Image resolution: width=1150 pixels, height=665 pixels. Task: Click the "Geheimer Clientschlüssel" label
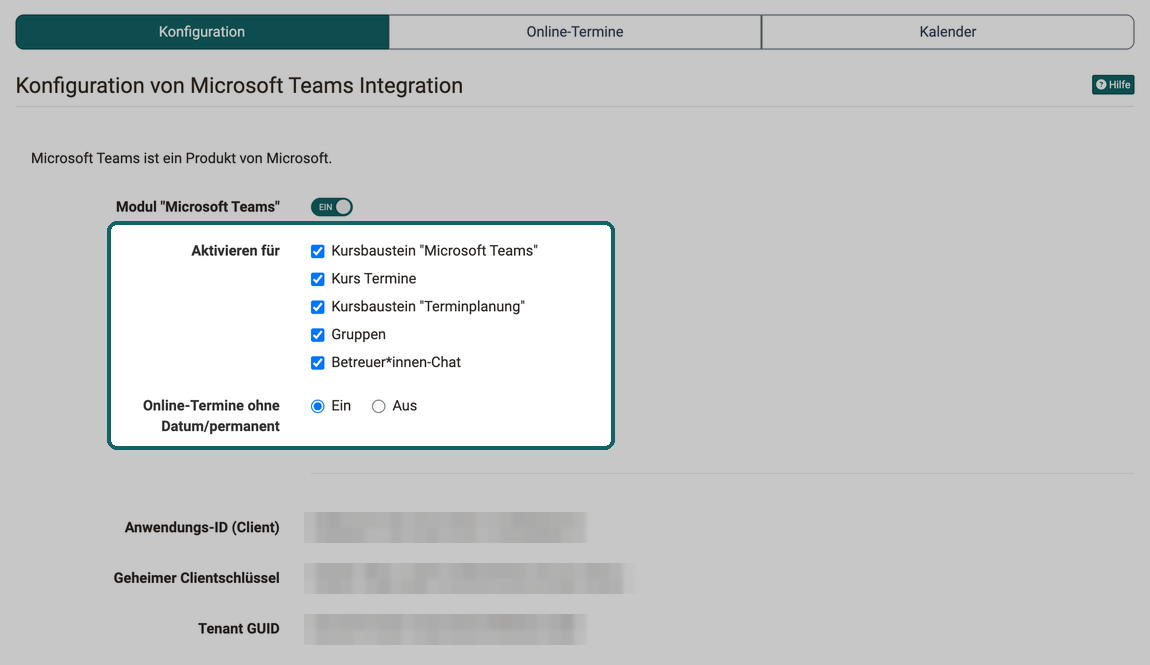[x=197, y=578]
